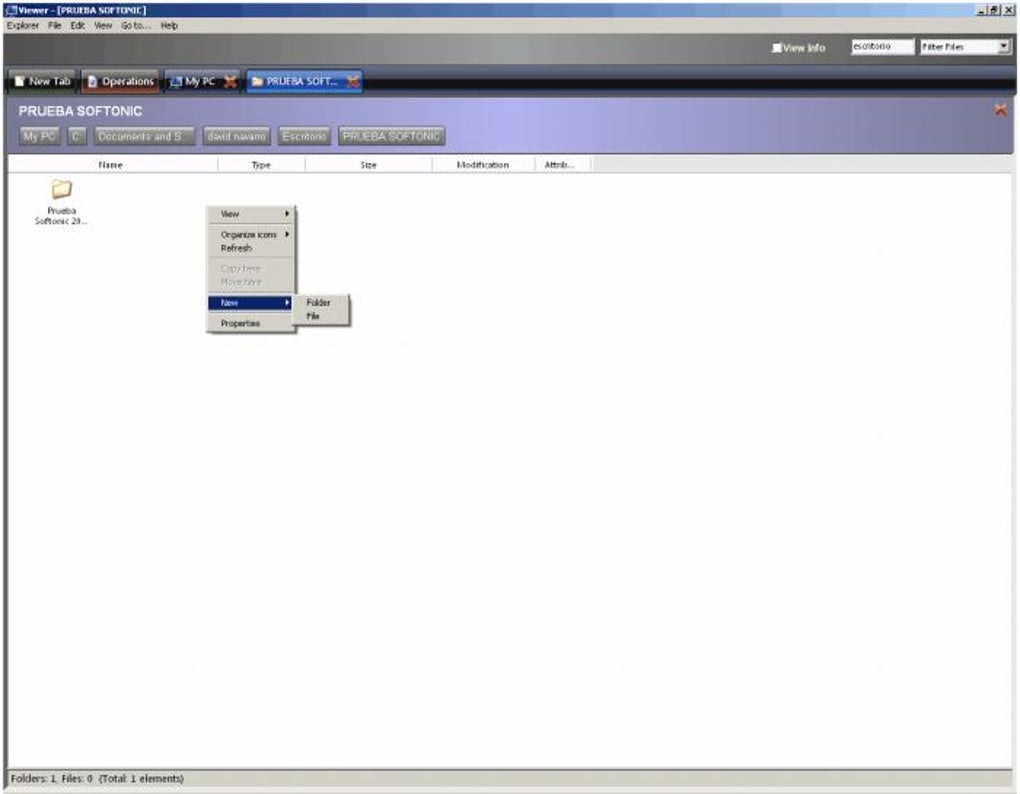The image size is (1020, 794).
Task: Enable the View Info checkbox
Action: click(775, 46)
